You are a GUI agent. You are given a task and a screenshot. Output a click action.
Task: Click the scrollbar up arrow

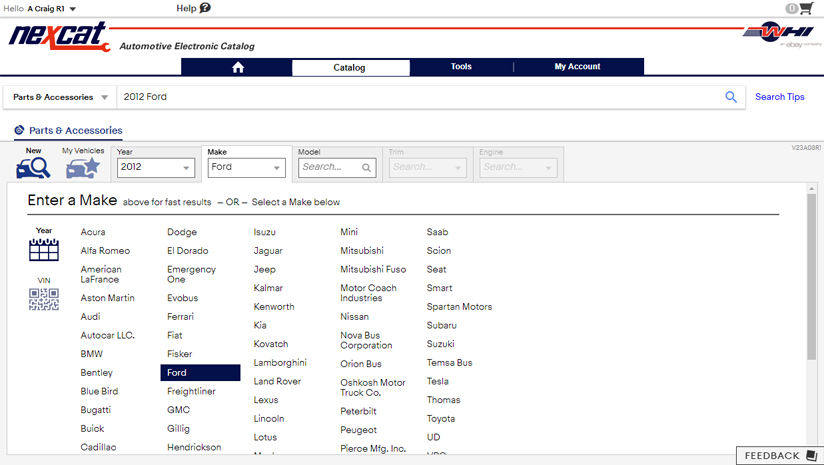pyautogui.click(x=811, y=188)
